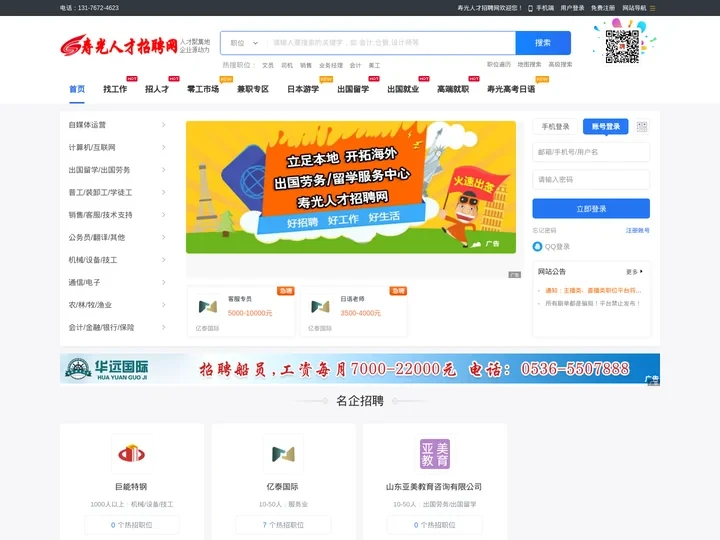
Task: Open 找工作 nav item
Action: pos(115,89)
